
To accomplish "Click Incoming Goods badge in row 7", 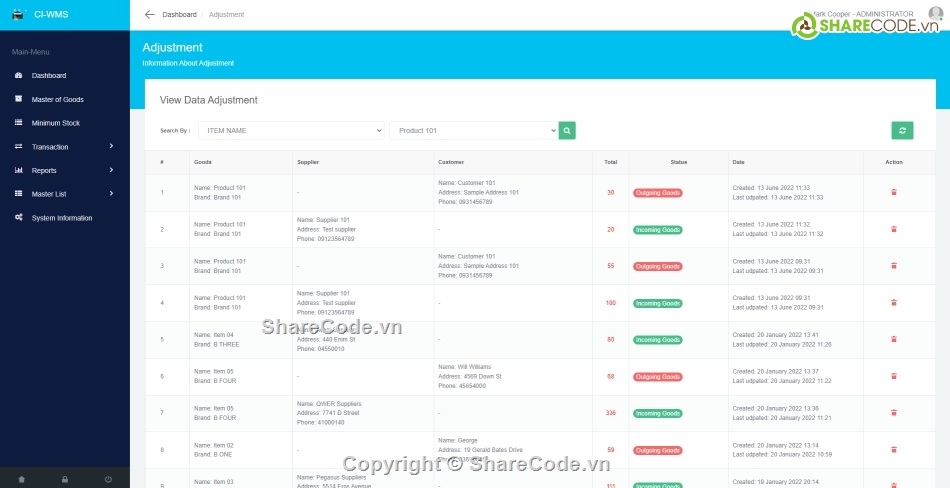I will pyautogui.click(x=657, y=413).
